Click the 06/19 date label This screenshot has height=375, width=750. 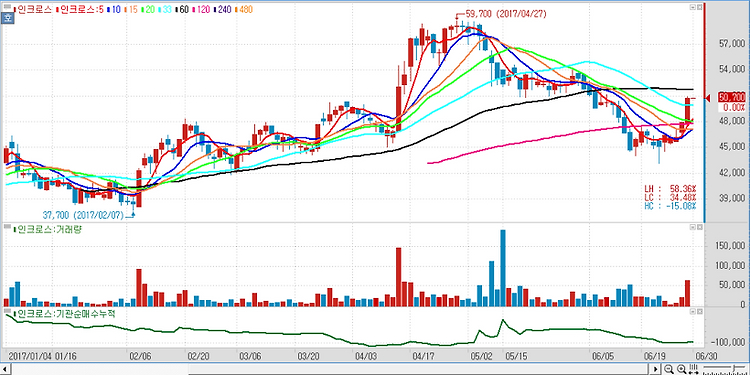pyautogui.click(x=654, y=356)
